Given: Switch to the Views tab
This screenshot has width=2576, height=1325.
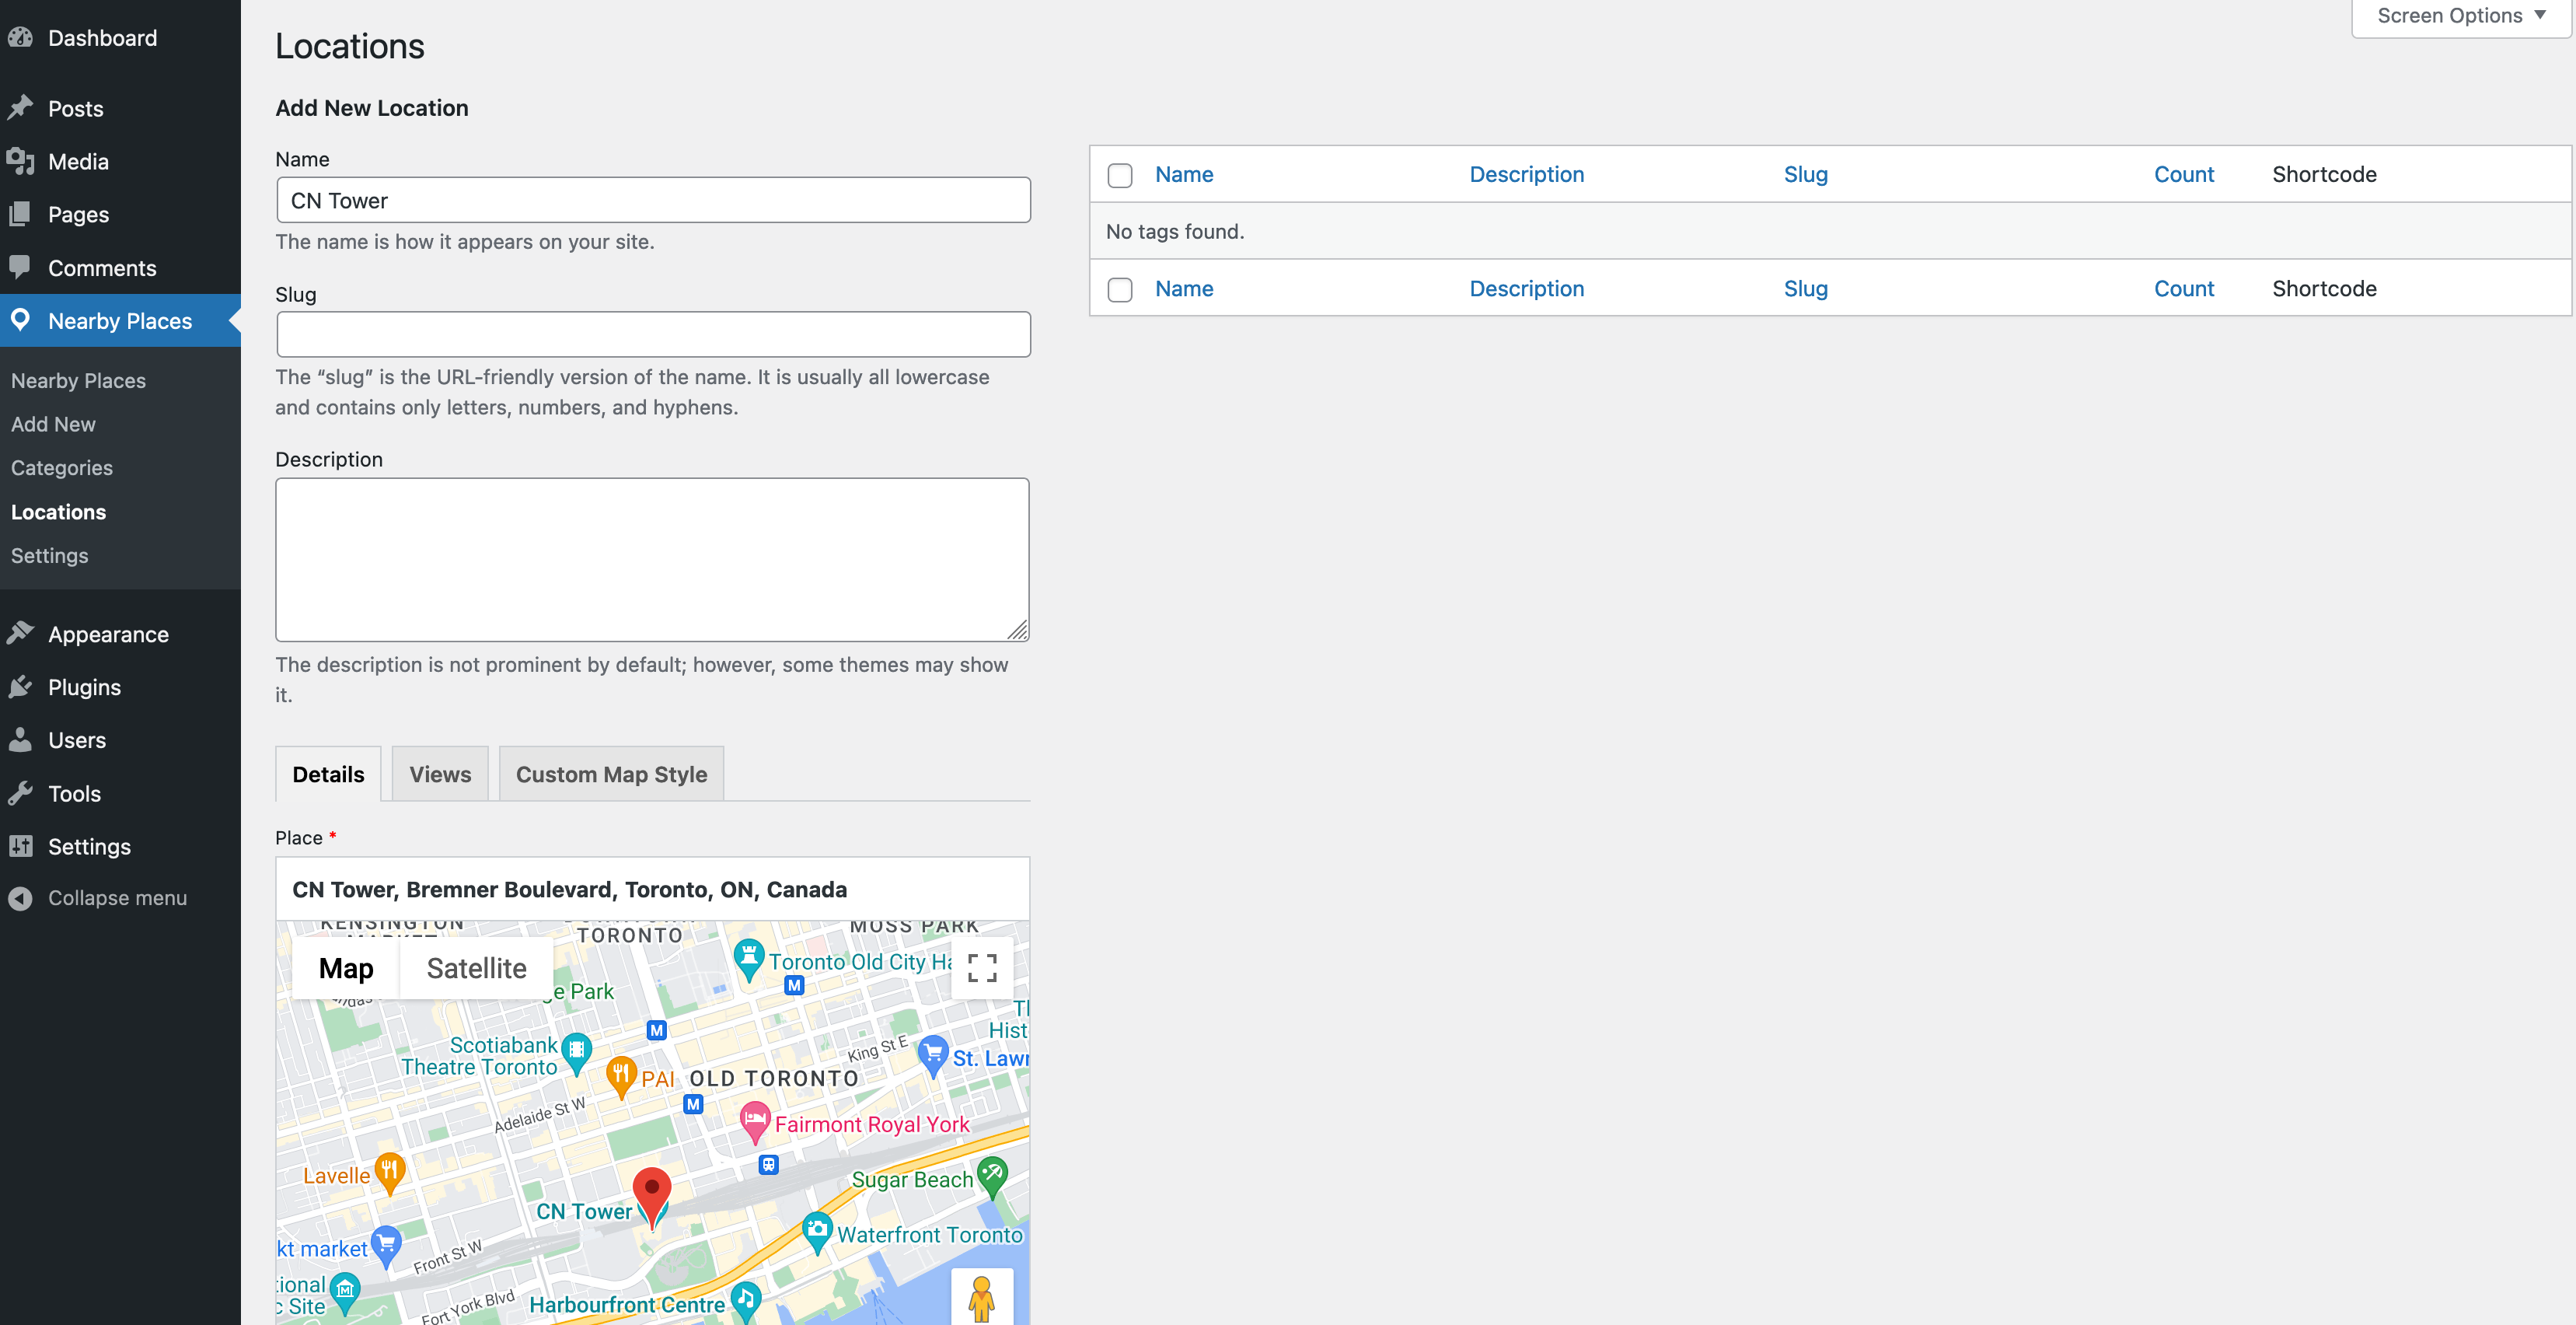Looking at the screenshot, I should pyautogui.click(x=440, y=774).
